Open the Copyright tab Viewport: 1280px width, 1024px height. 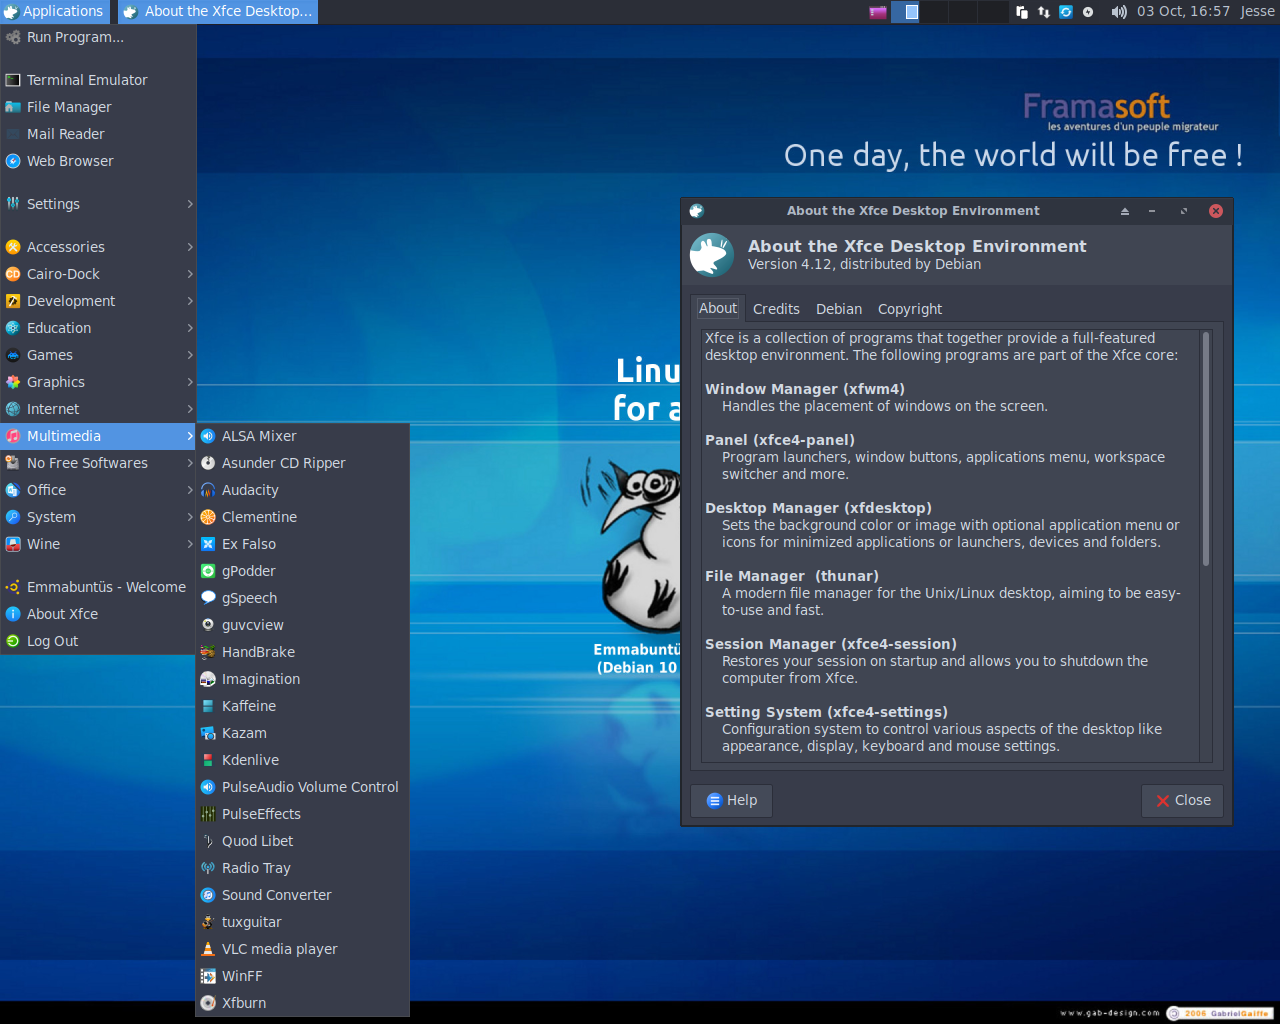coord(910,309)
